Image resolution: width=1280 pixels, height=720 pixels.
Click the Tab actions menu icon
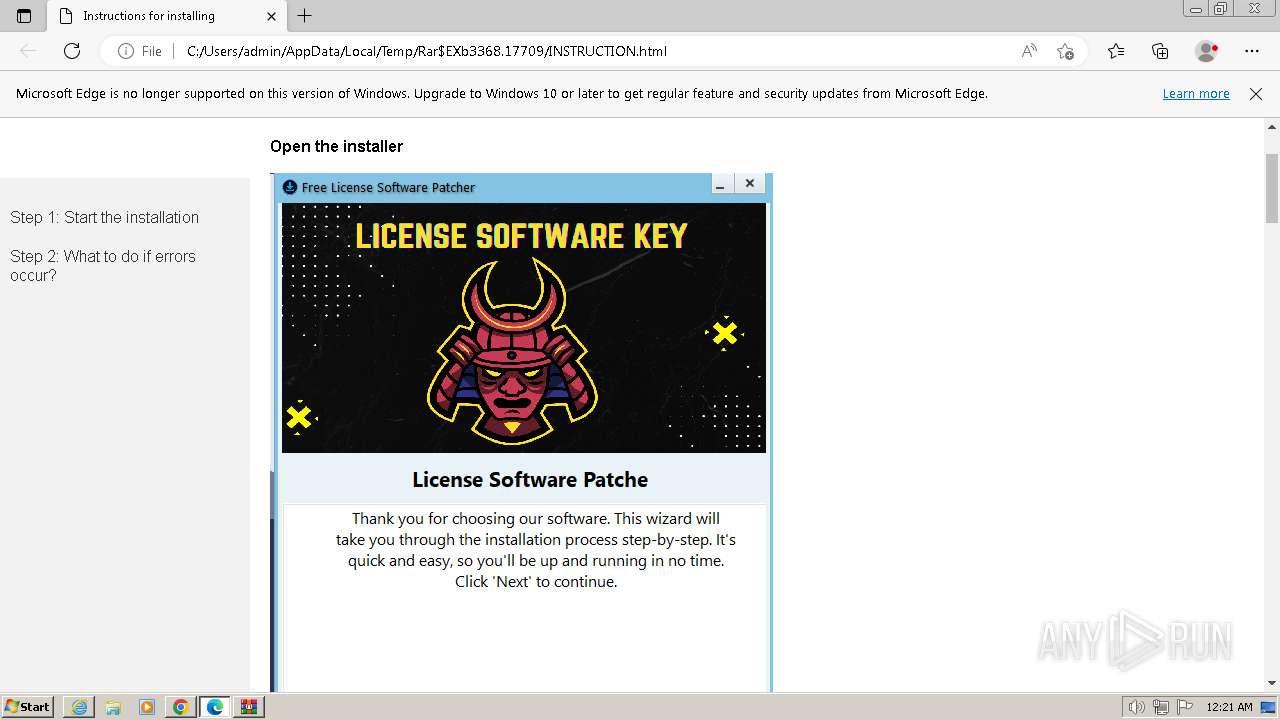pos(24,16)
